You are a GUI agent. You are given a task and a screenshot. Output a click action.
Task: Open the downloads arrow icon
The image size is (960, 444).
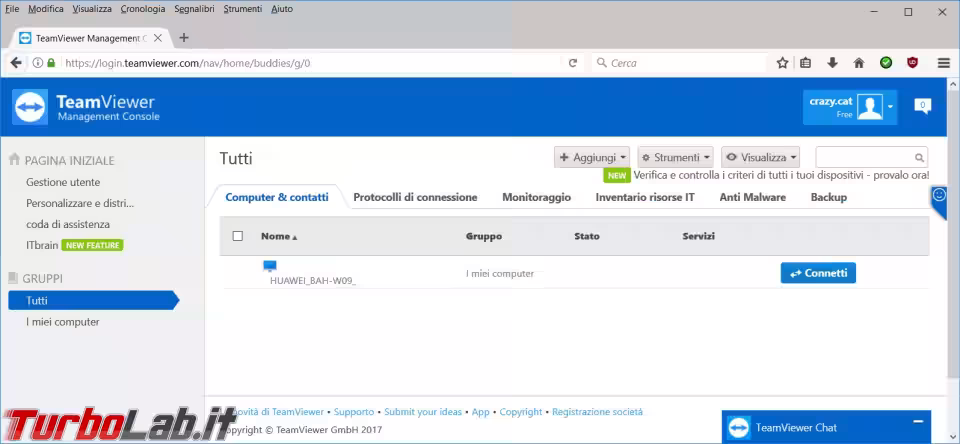832,62
